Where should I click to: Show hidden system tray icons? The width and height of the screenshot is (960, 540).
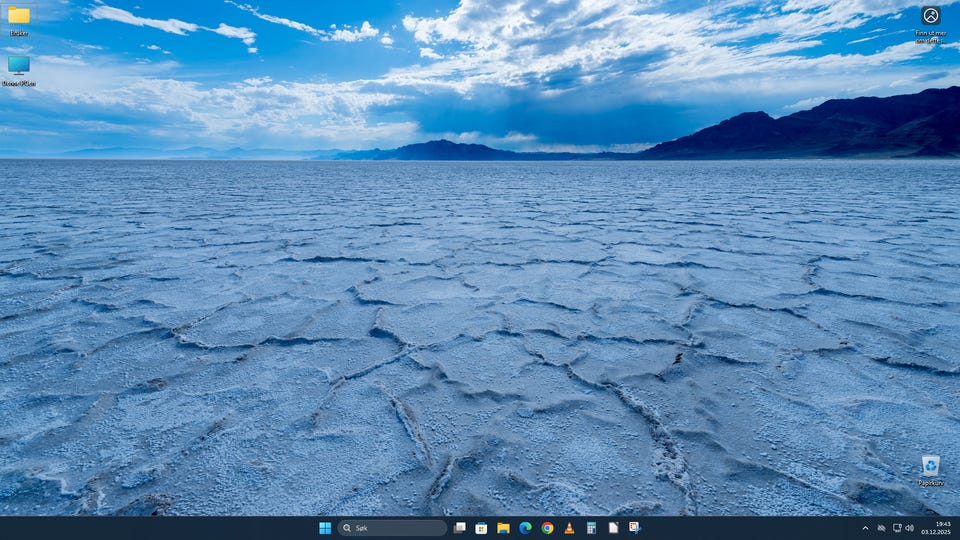(865, 528)
